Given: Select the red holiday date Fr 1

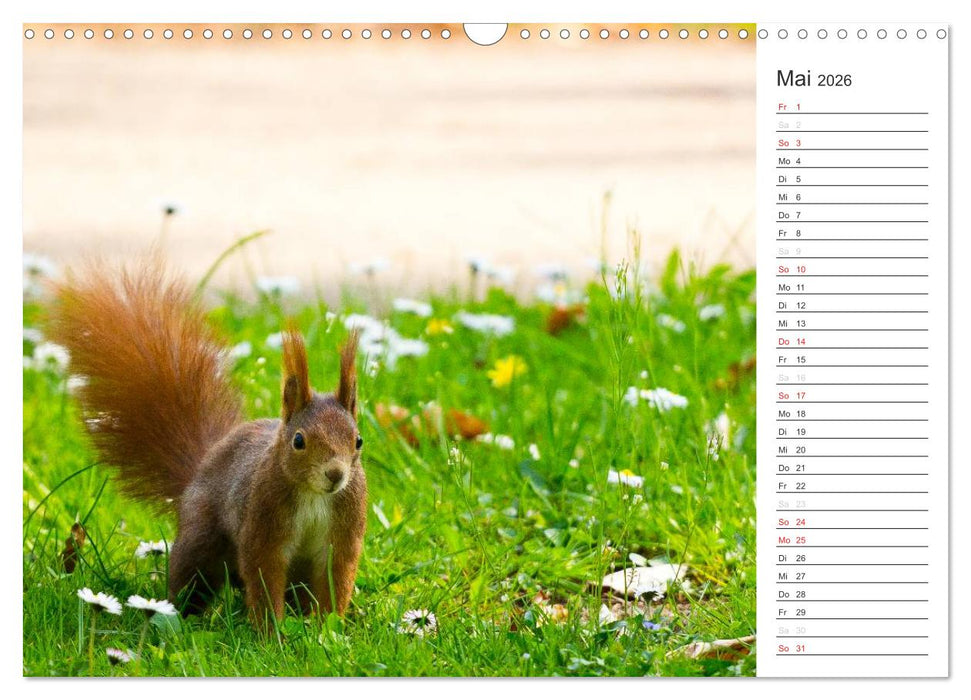Looking at the screenshot, I should [790, 106].
